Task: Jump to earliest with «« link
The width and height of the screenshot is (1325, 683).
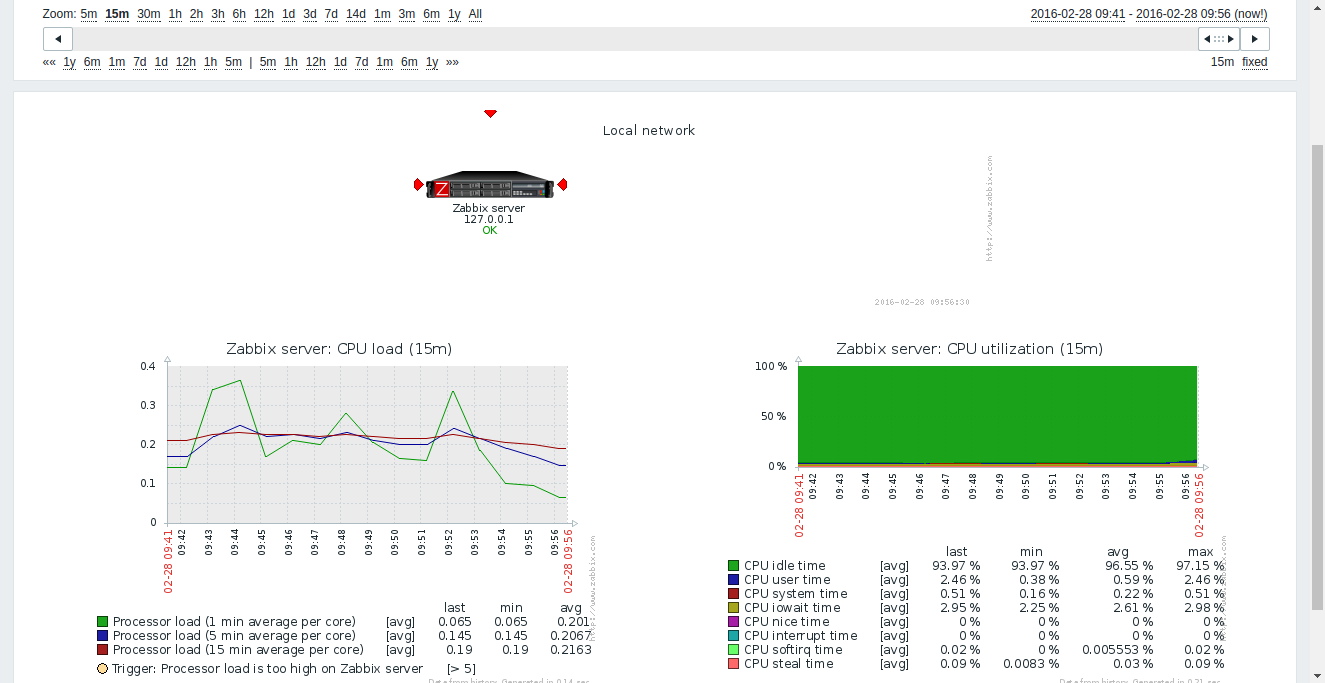Action: click(x=49, y=62)
